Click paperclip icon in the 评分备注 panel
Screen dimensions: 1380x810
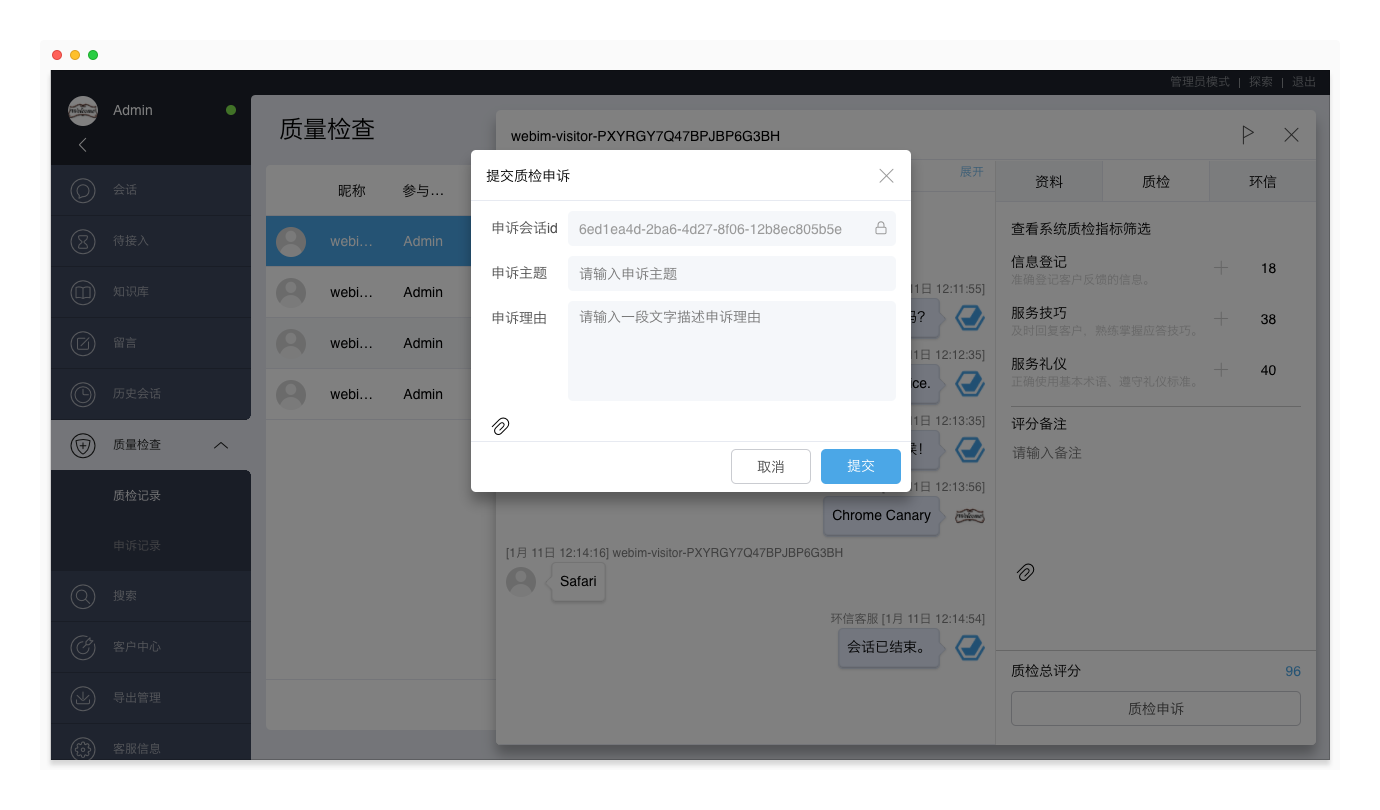tap(1025, 572)
